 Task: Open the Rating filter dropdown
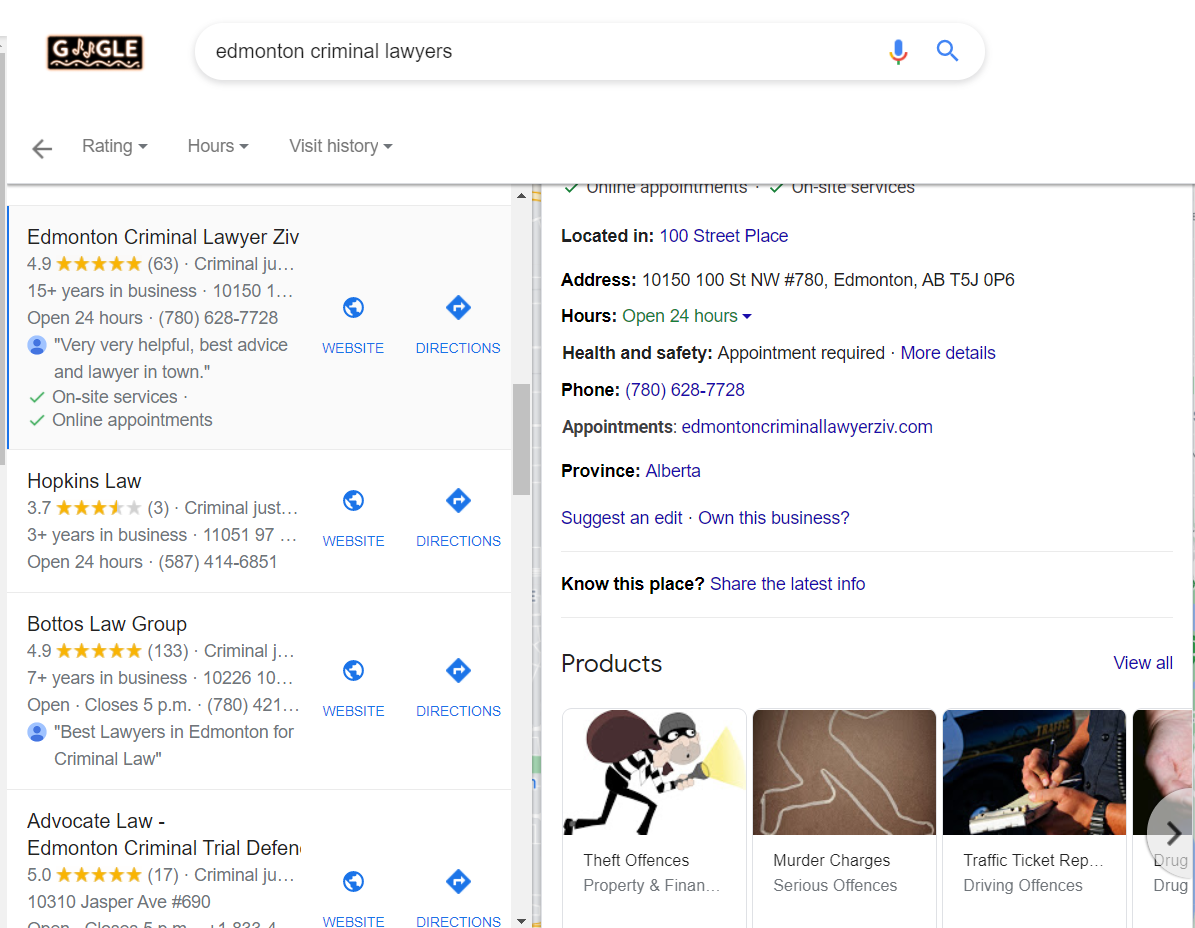coord(114,146)
